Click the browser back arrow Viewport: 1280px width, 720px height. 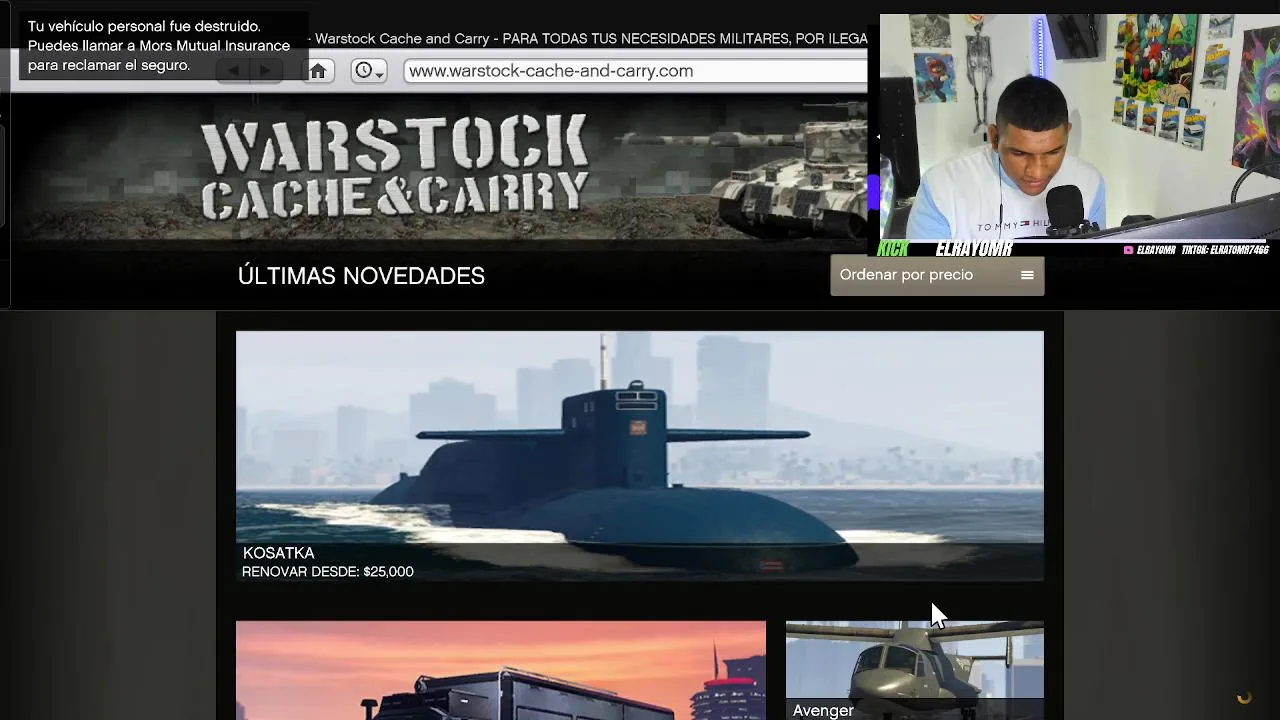click(x=233, y=71)
